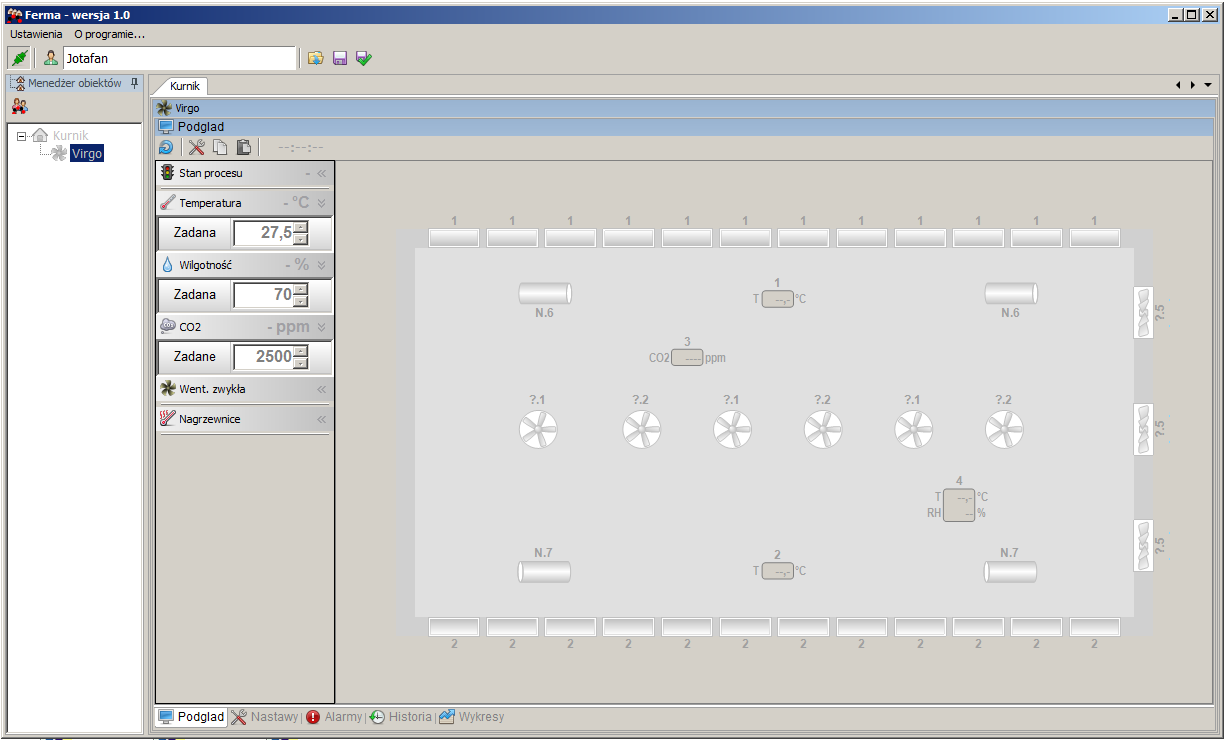Click the temperature value field 27,5
Viewport: 1225px width, 740px height.
(x=264, y=233)
